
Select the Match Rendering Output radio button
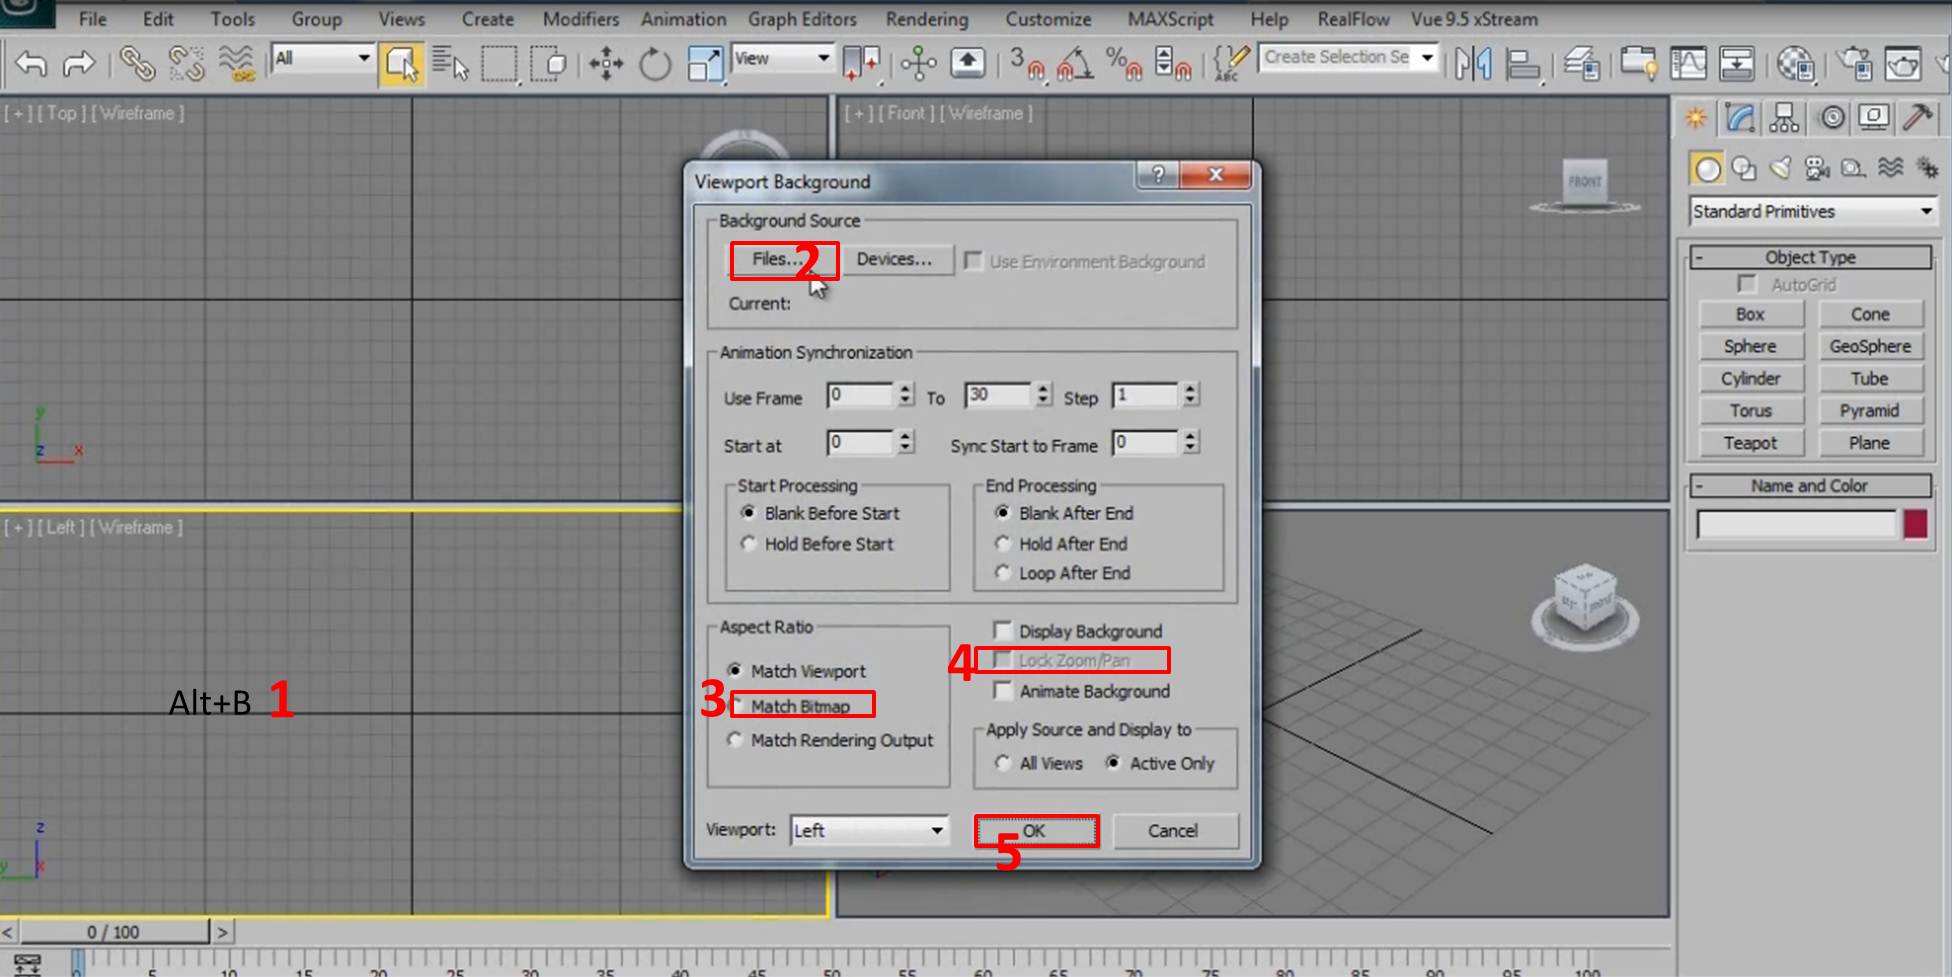coord(736,740)
